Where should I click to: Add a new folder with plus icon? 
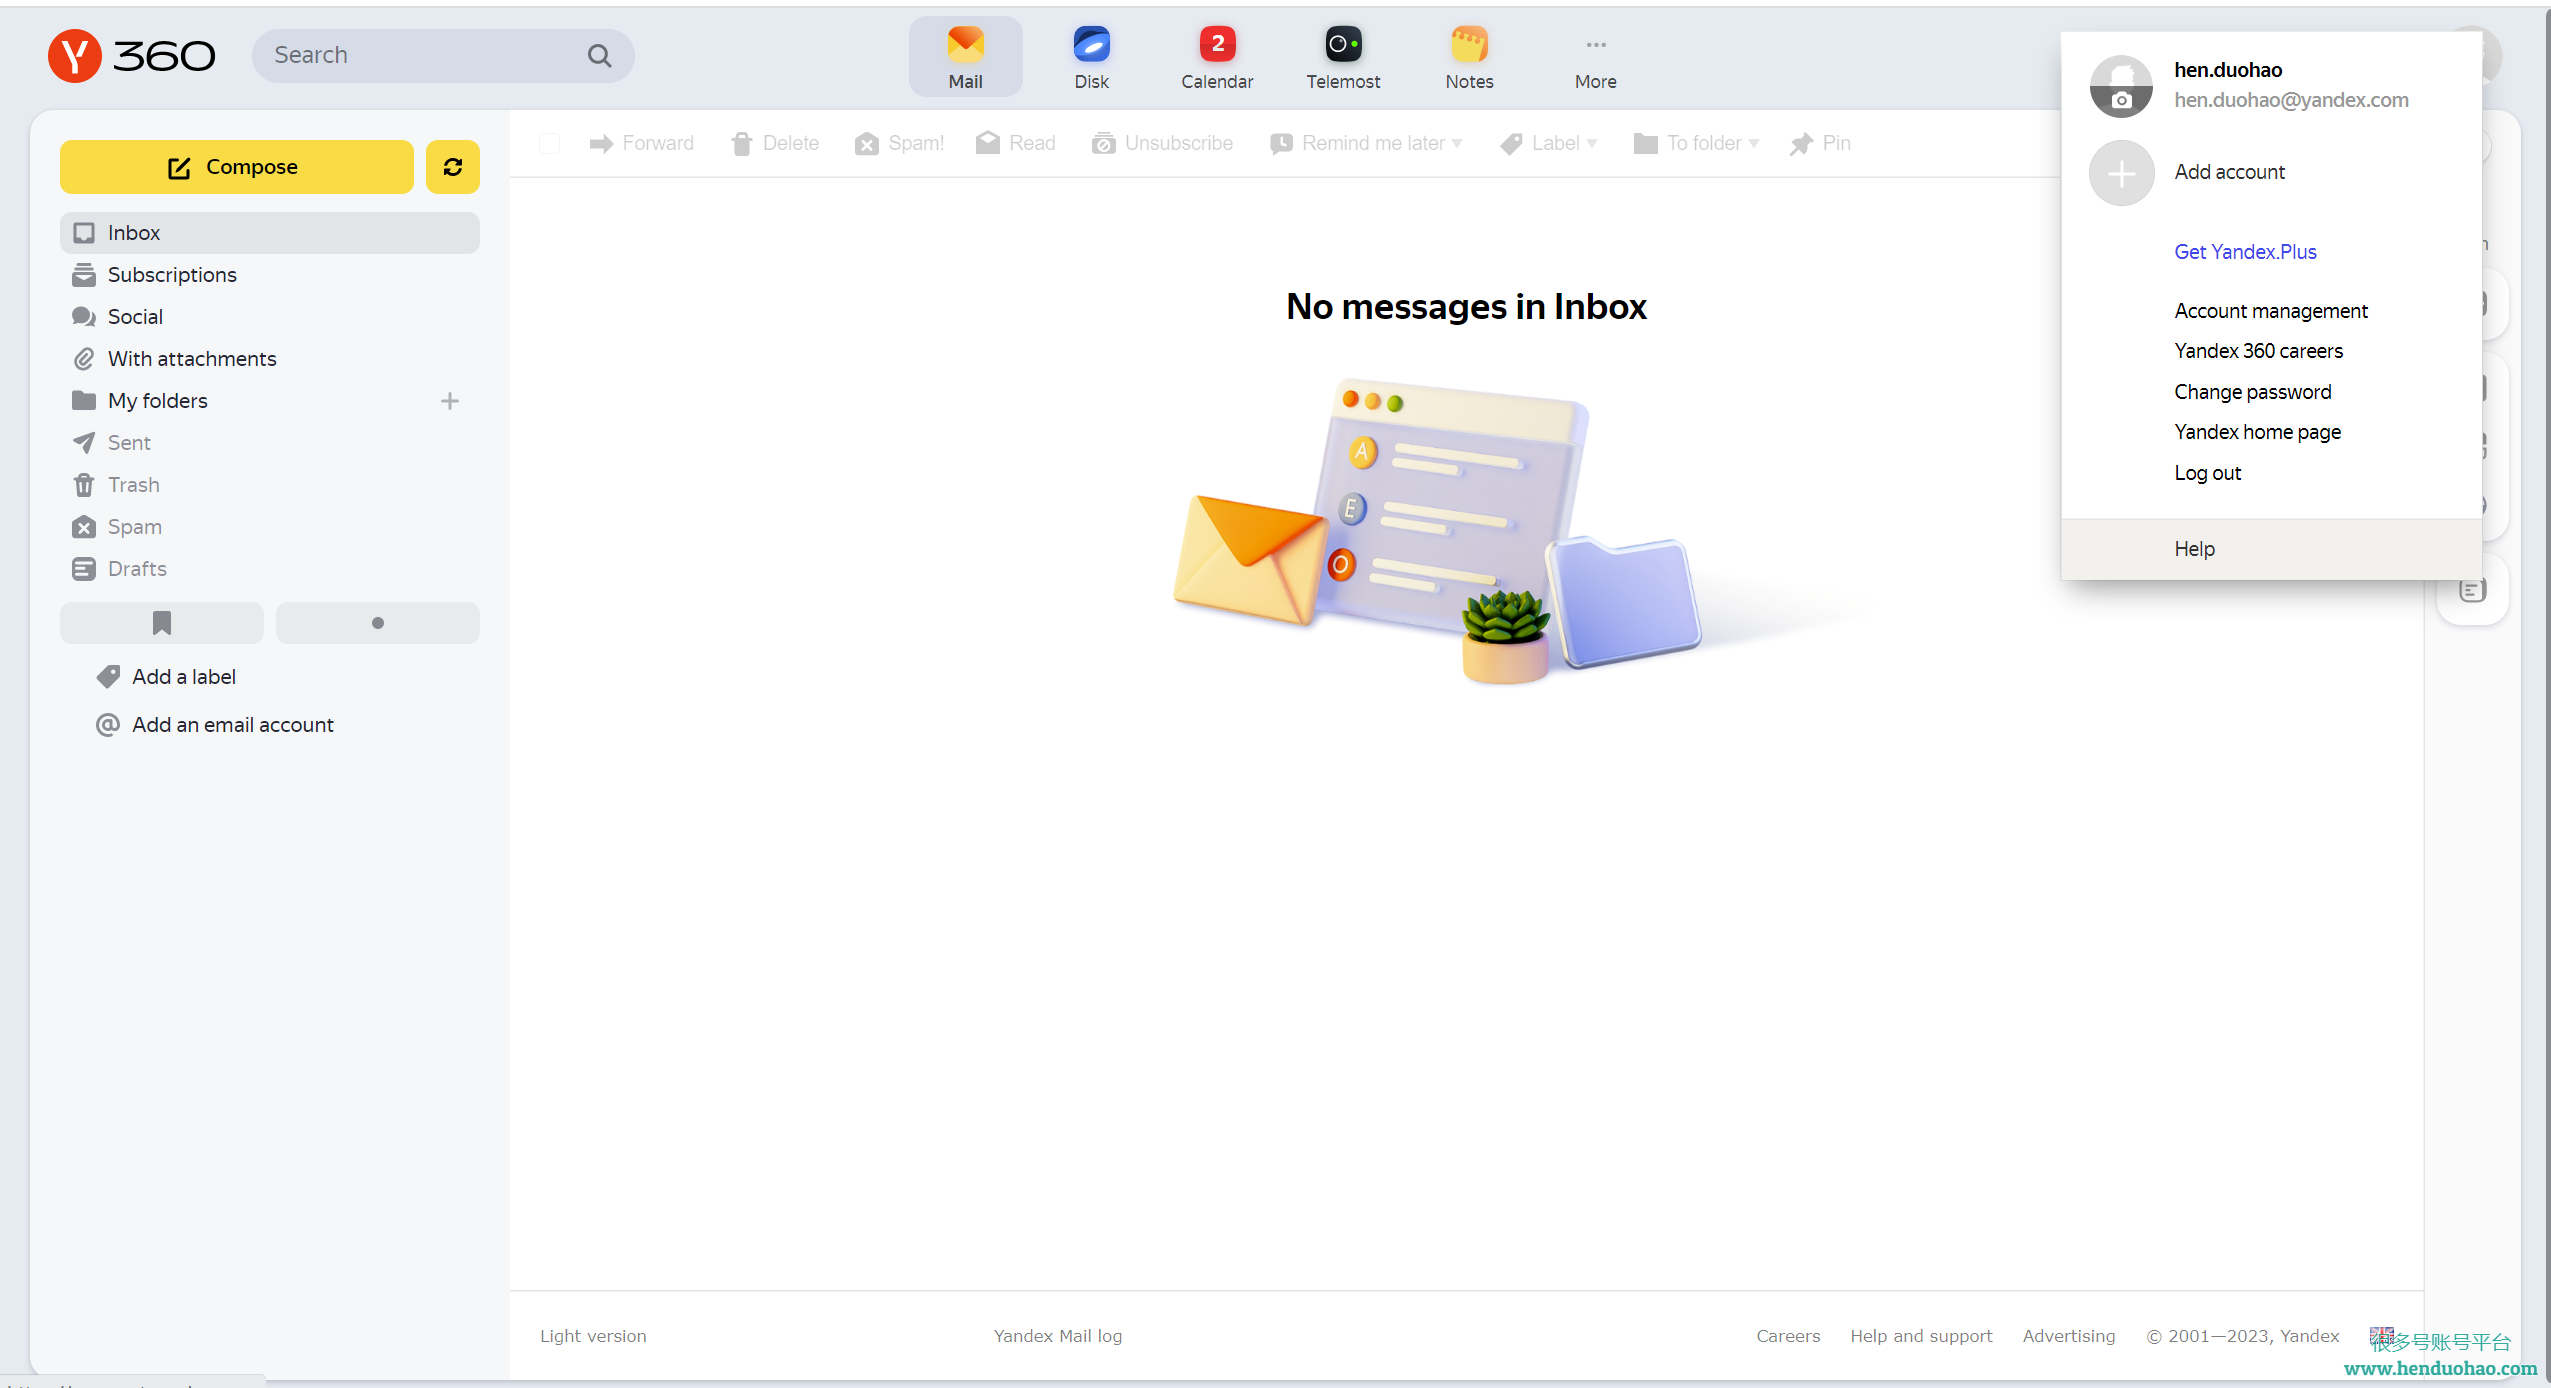coord(450,401)
